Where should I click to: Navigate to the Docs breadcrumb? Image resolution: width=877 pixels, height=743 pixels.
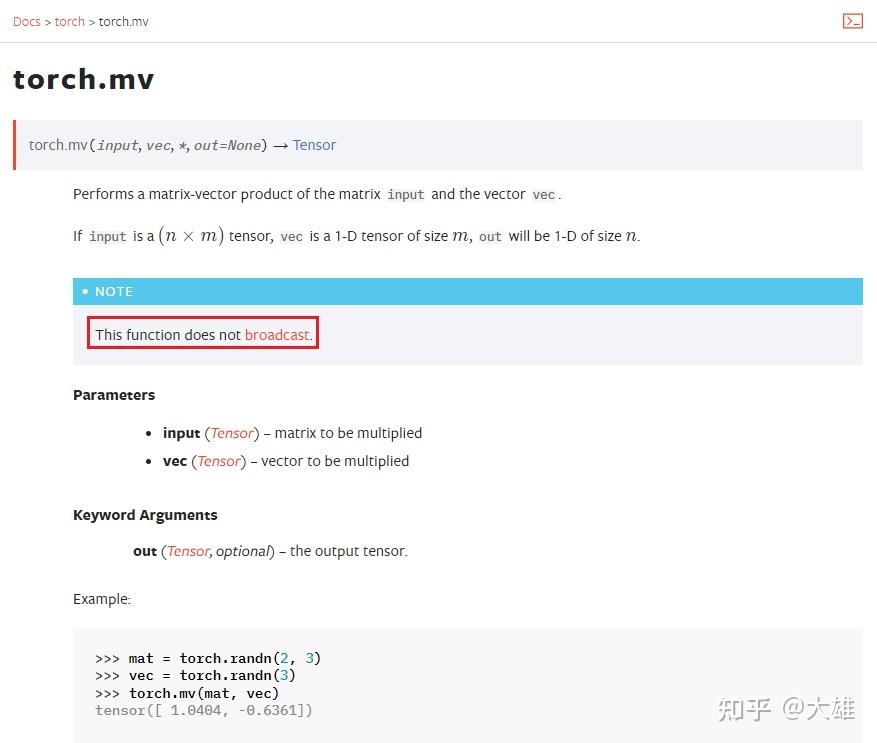click(26, 21)
